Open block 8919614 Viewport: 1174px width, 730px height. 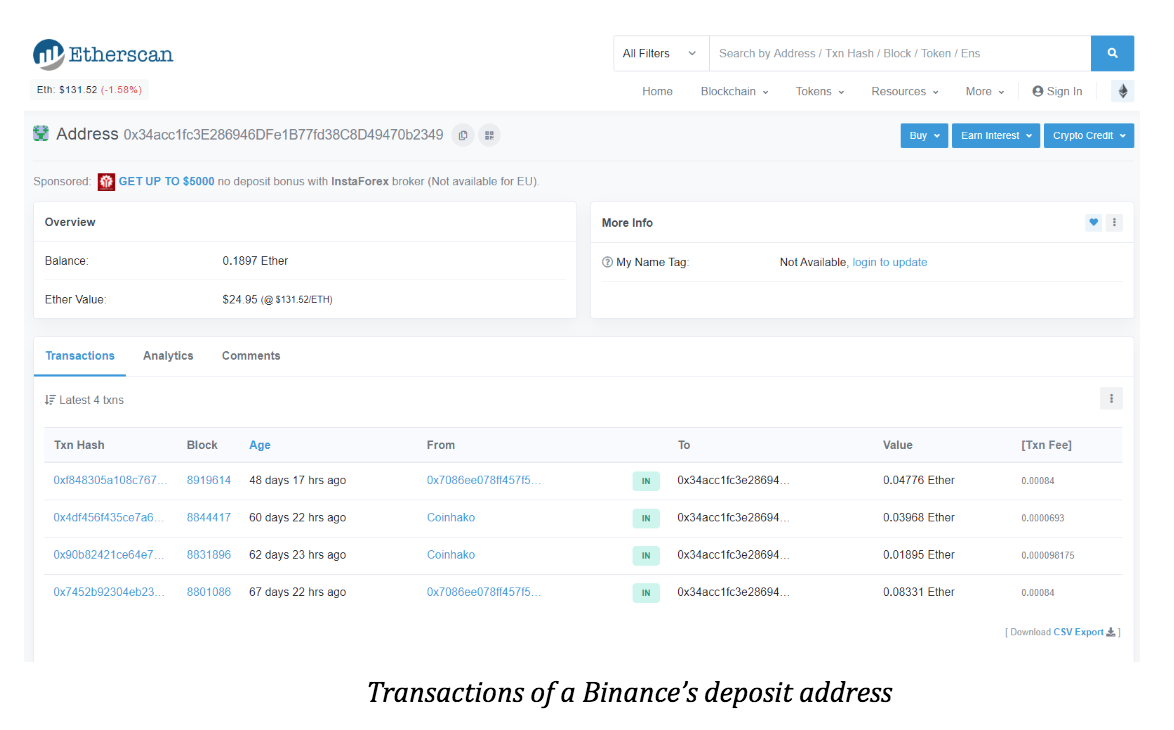click(x=209, y=480)
